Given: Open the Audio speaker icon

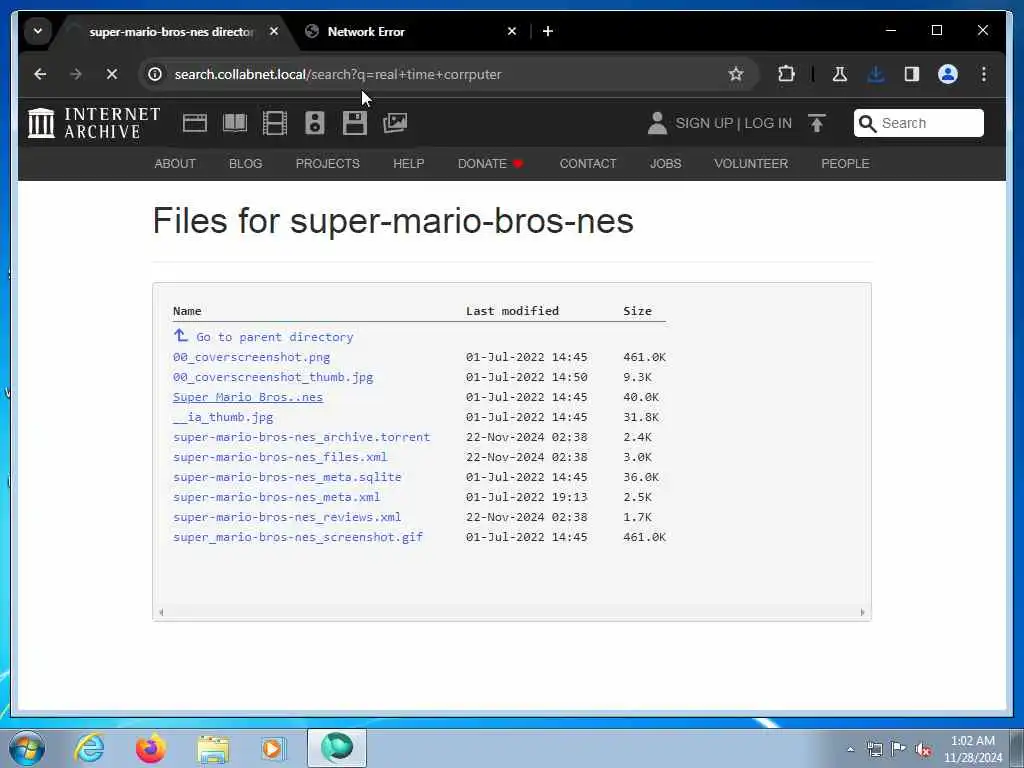Looking at the screenshot, I should pos(315,123).
